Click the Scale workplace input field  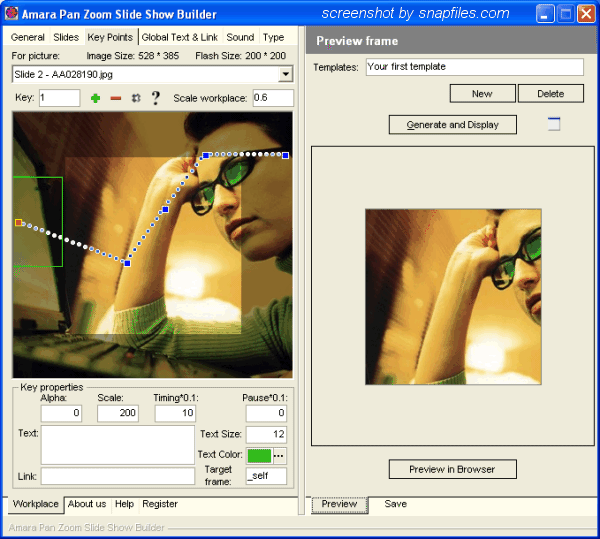(272, 98)
